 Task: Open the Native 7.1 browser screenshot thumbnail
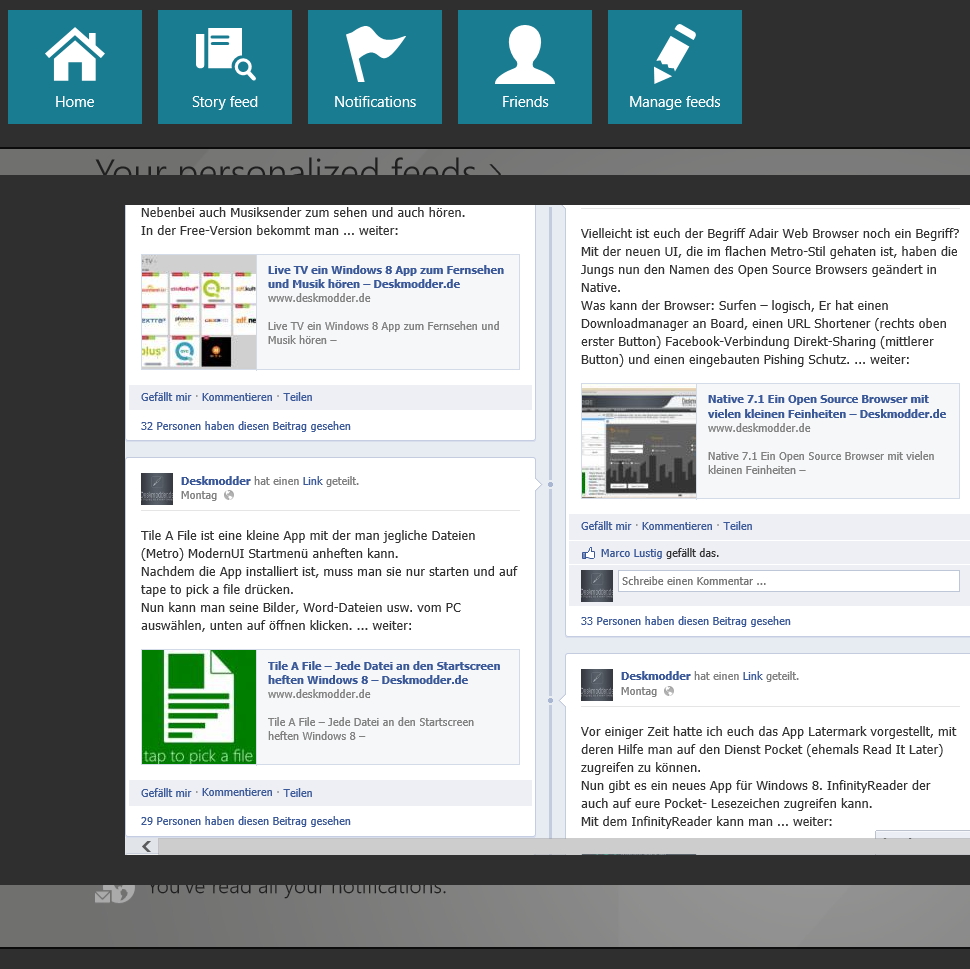point(639,441)
